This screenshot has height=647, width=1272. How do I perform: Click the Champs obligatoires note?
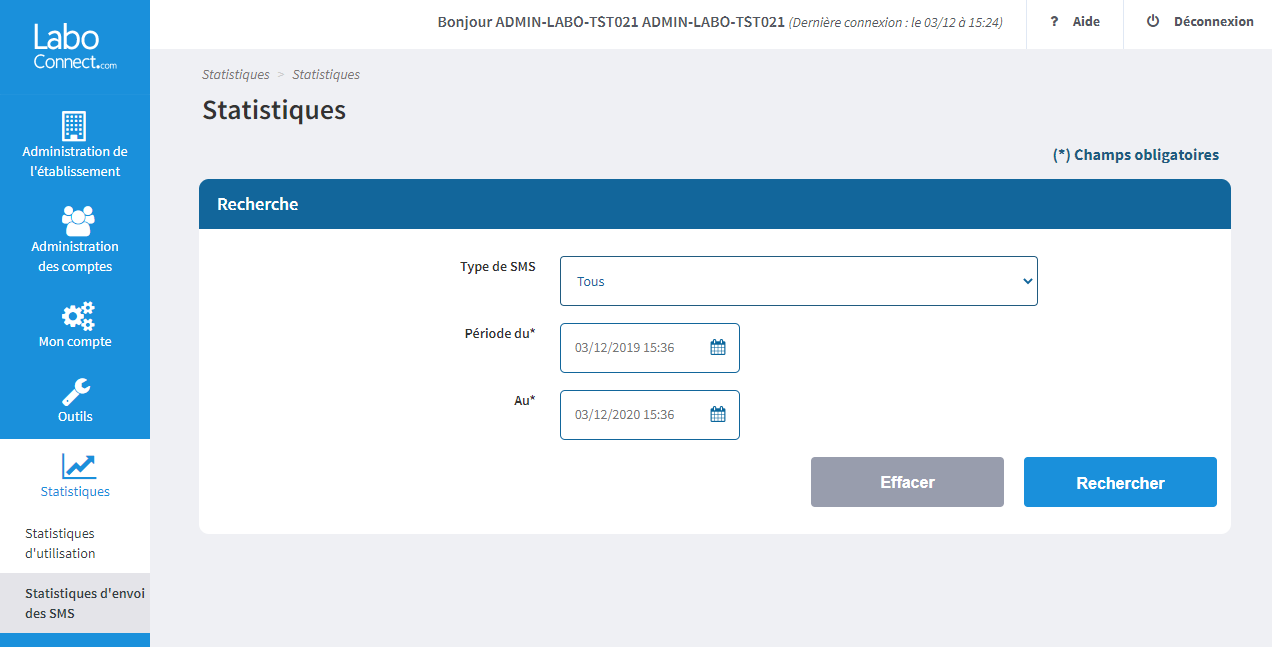click(x=1136, y=155)
